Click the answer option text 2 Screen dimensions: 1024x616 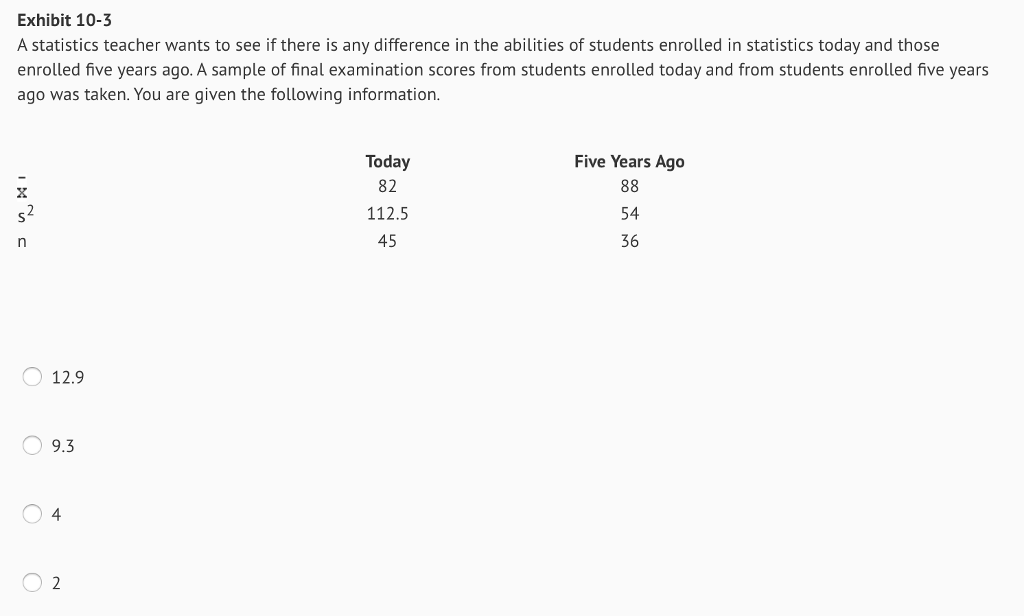57,582
